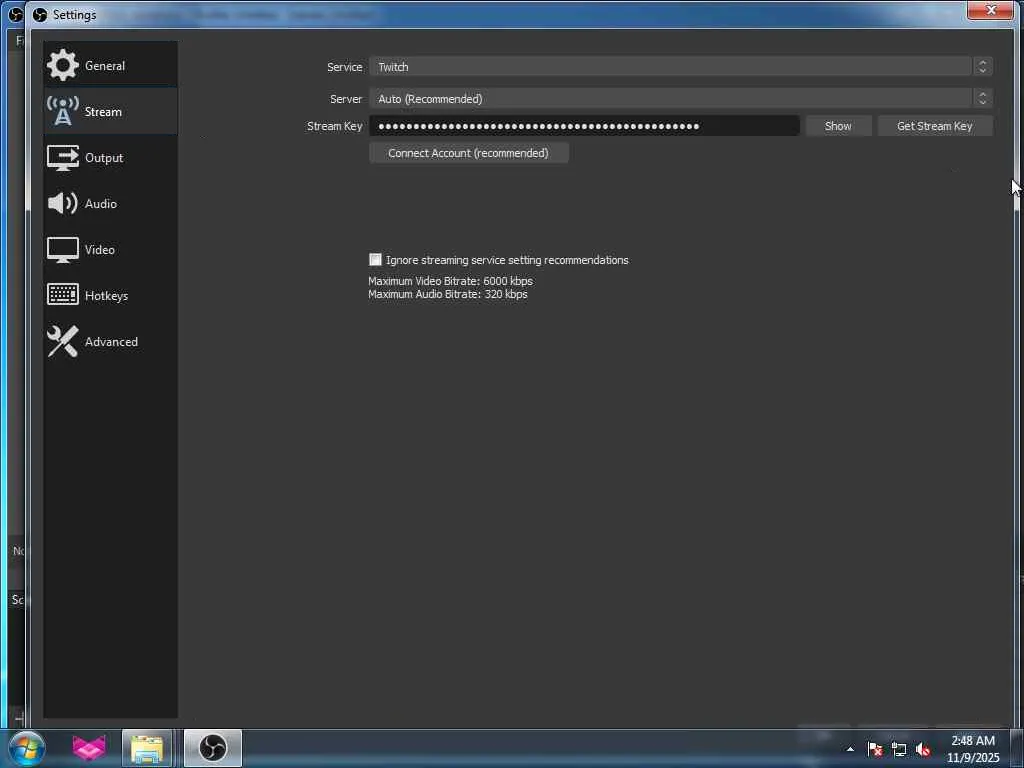Go to the Advanced tab label
This screenshot has height=768, width=1024.
(111, 342)
